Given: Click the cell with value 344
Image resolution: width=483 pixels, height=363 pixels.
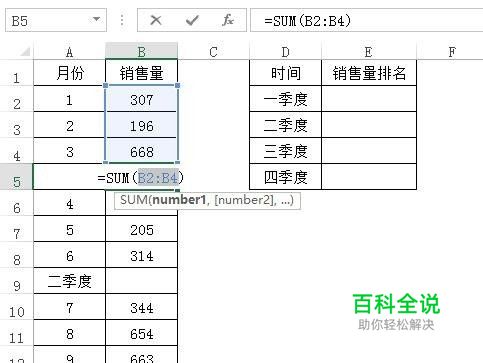Looking at the screenshot, I should point(141,307).
